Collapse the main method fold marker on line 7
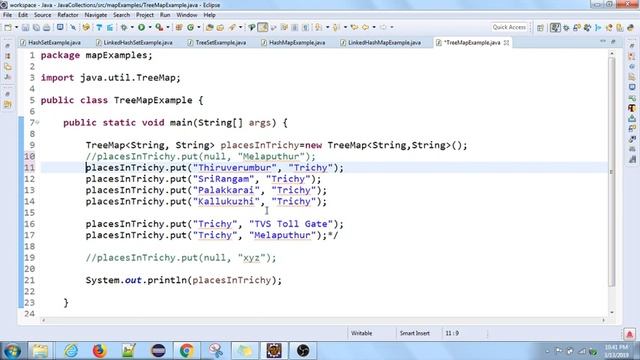640x360 pixels. 37,122
